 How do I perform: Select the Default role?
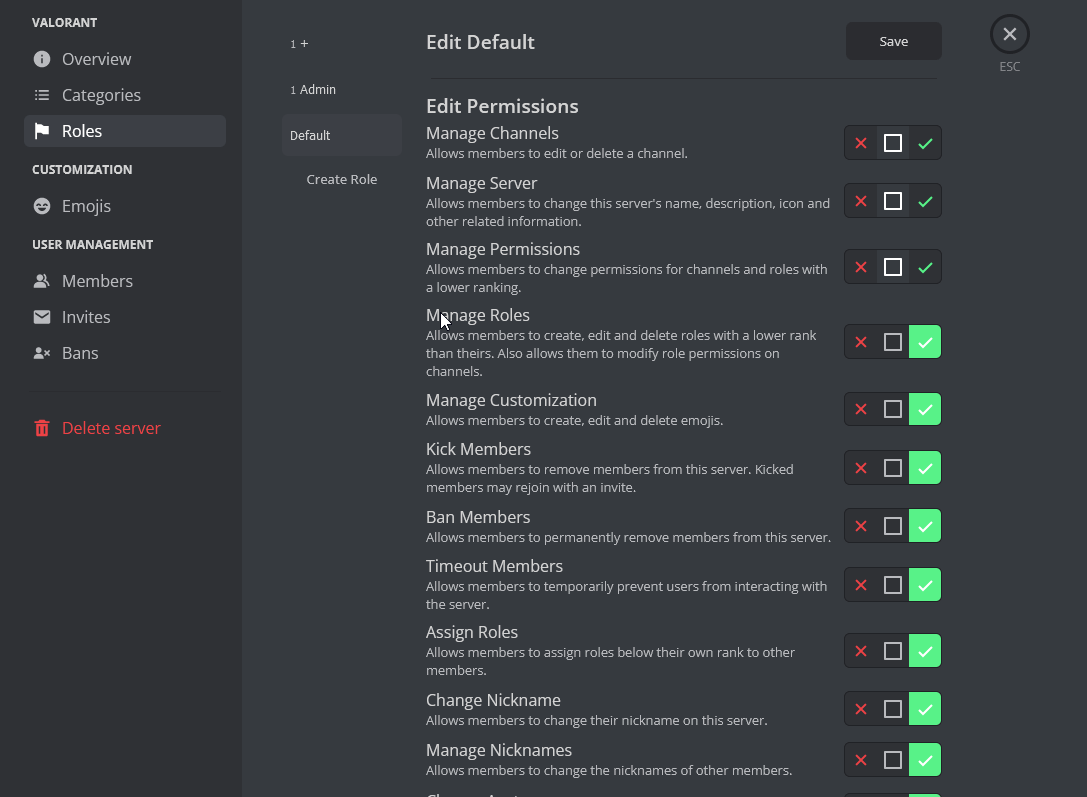coord(310,135)
